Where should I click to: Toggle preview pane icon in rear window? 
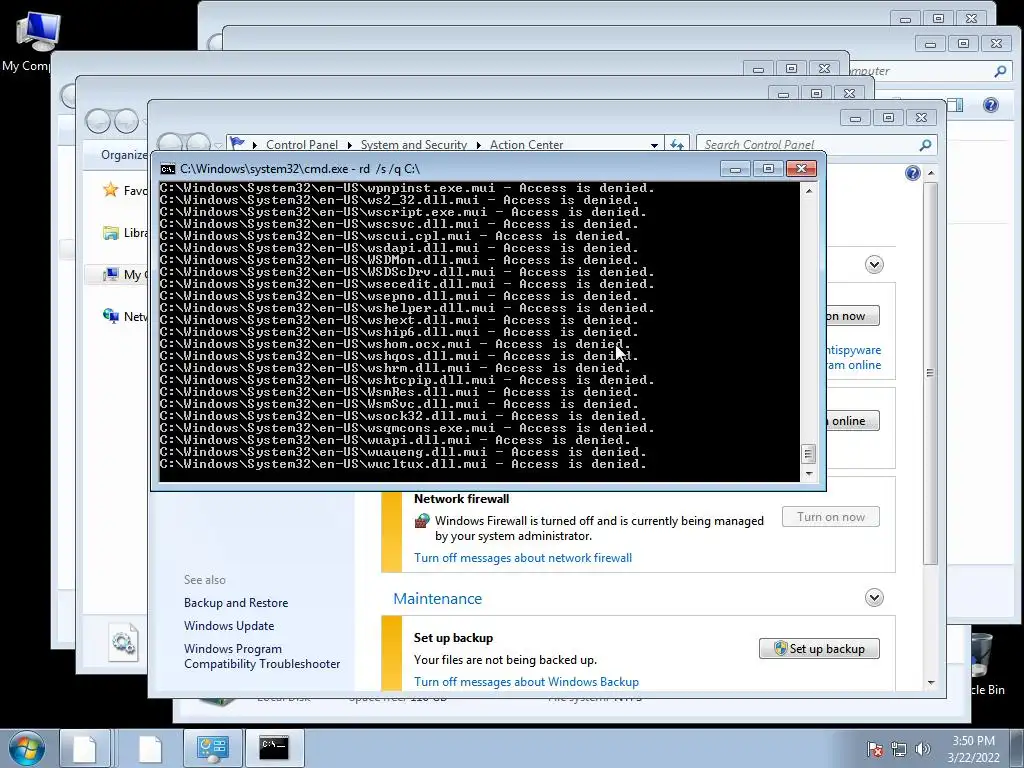[x=955, y=105]
